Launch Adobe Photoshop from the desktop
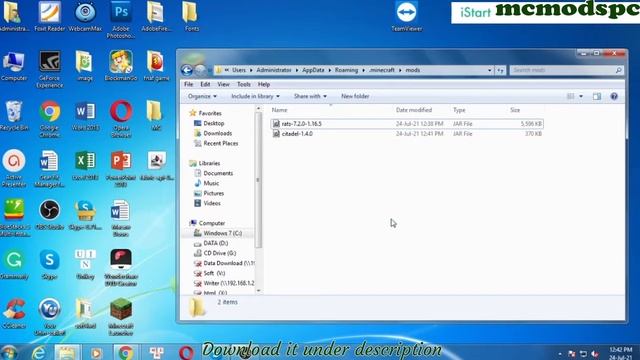 tap(121, 20)
